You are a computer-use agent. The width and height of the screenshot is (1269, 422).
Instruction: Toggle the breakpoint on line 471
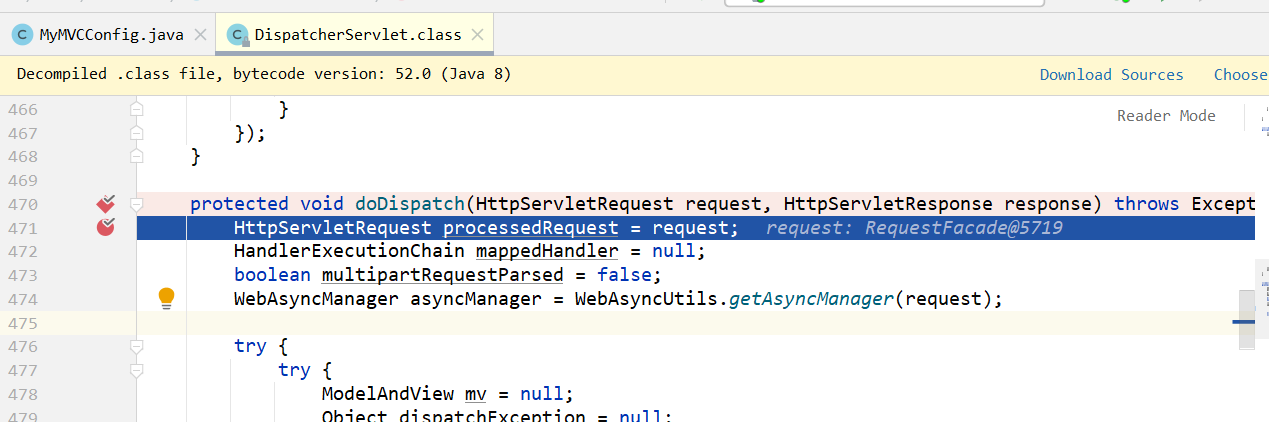click(106, 228)
